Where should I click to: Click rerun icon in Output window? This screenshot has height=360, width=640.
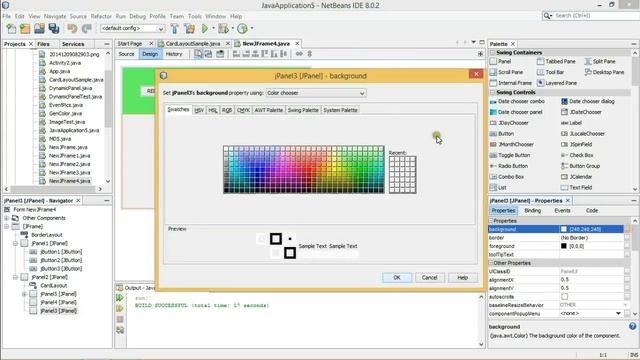tap(120, 298)
